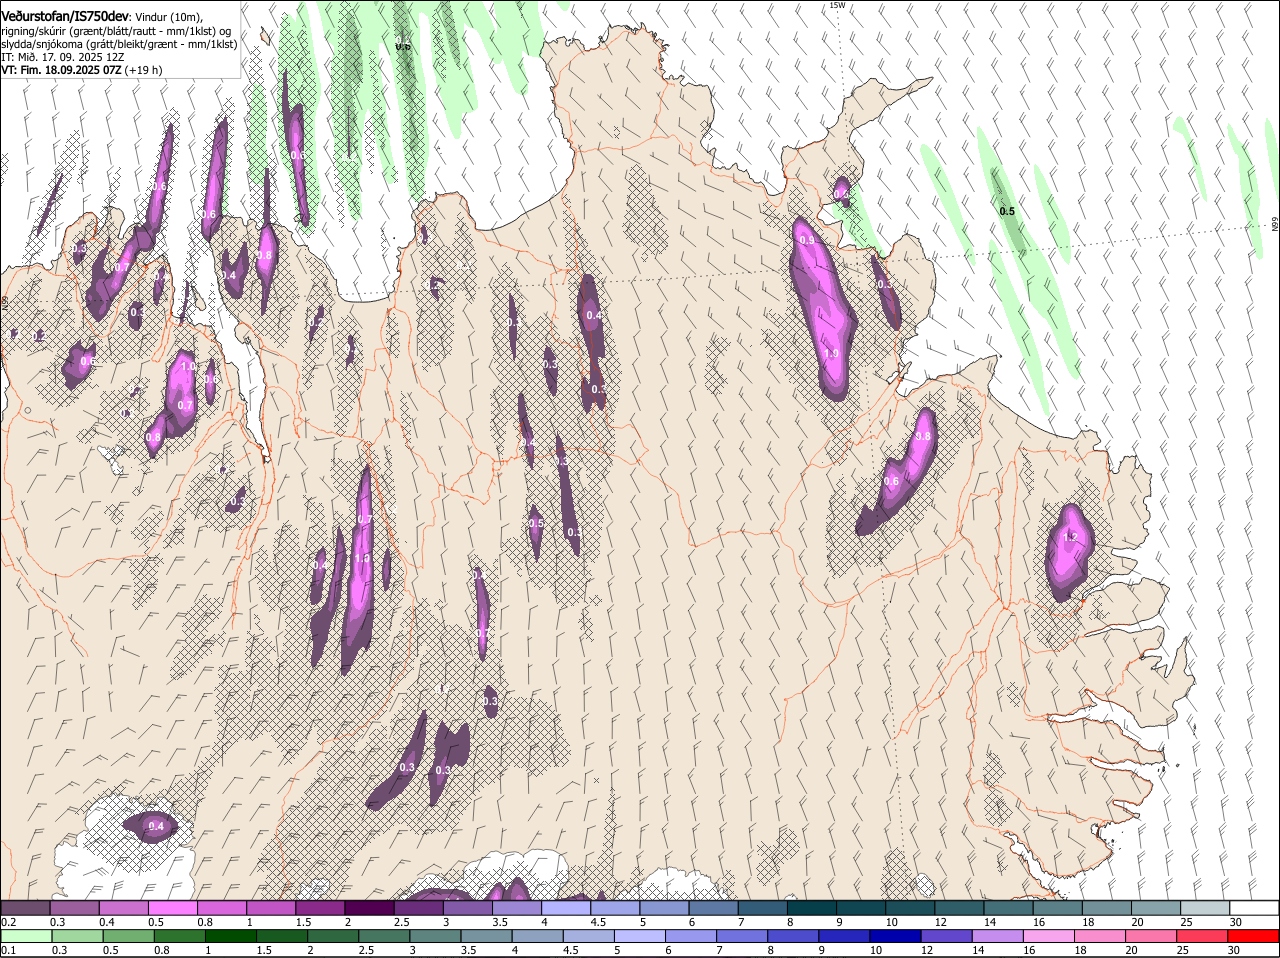1280x958 pixels.
Task: Click the '1.9' value in the large pink cell
Action: coord(831,354)
